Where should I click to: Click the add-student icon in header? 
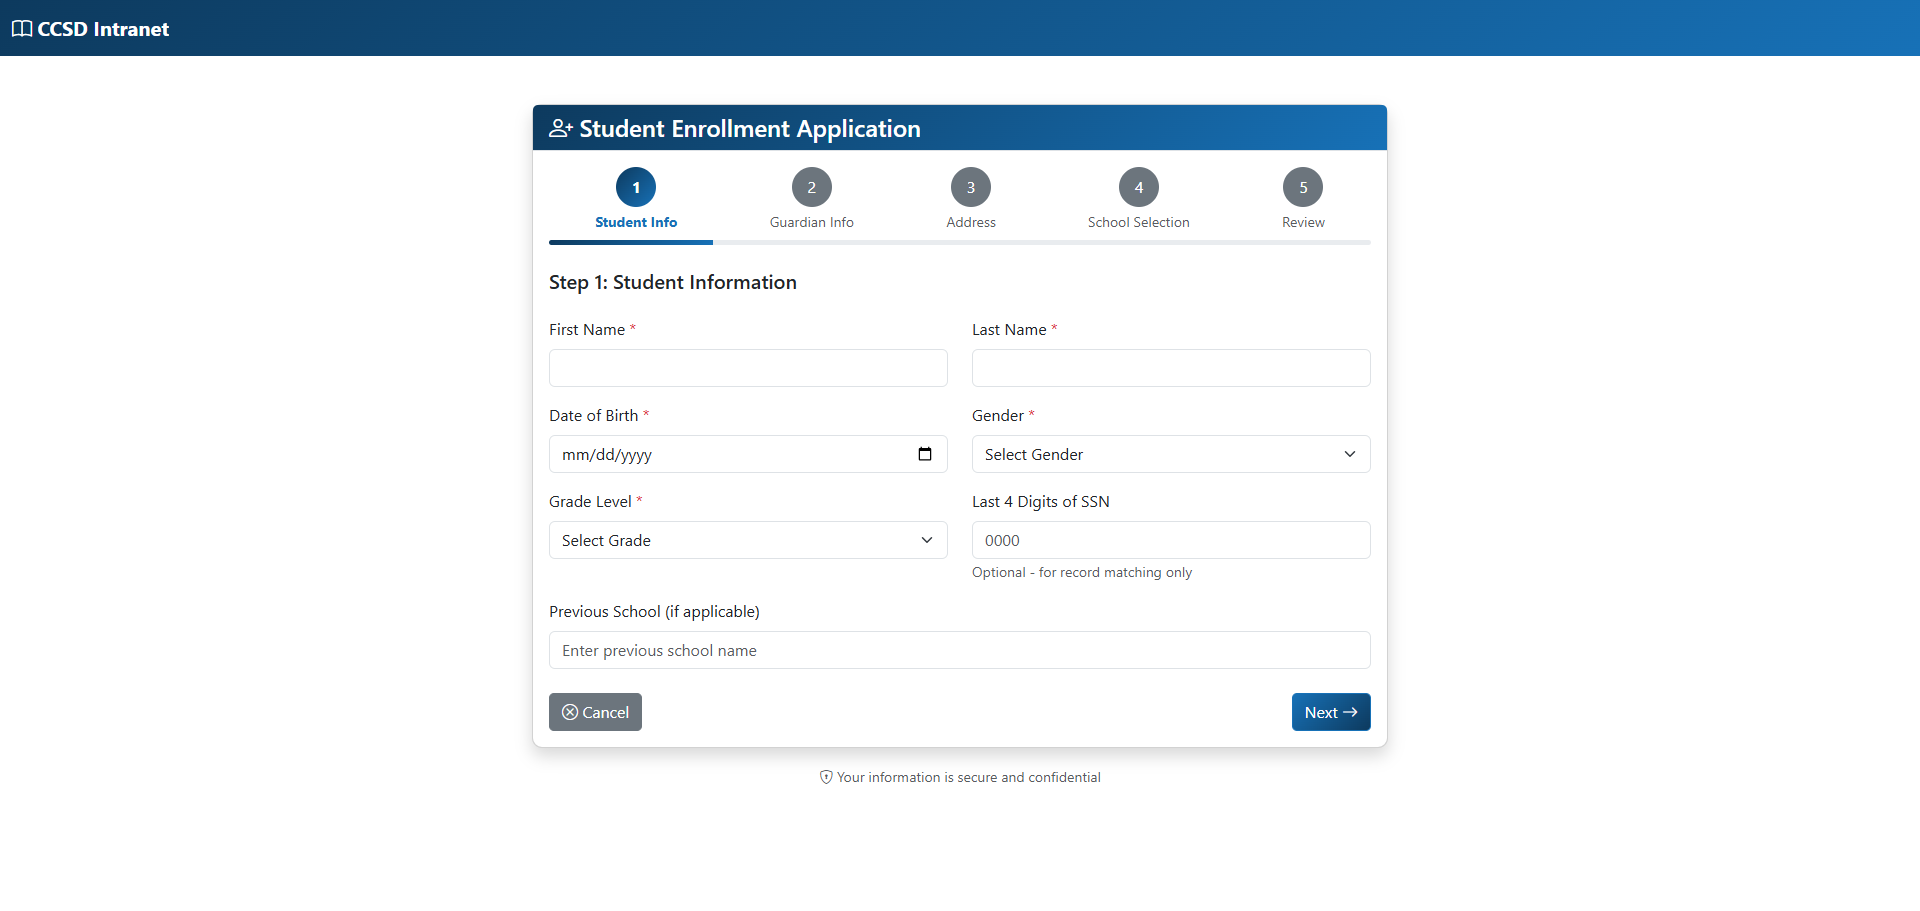[561, 129]
